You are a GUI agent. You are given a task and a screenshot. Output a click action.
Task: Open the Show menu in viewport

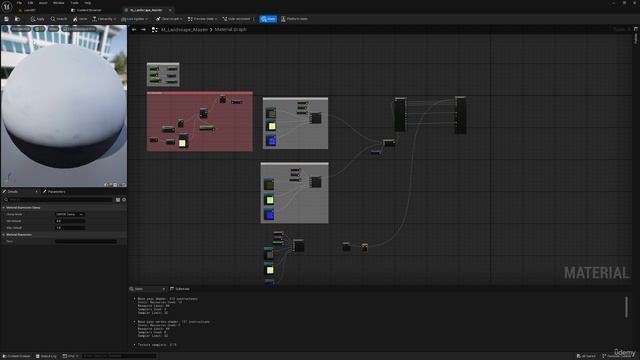[x=53, y=29]
